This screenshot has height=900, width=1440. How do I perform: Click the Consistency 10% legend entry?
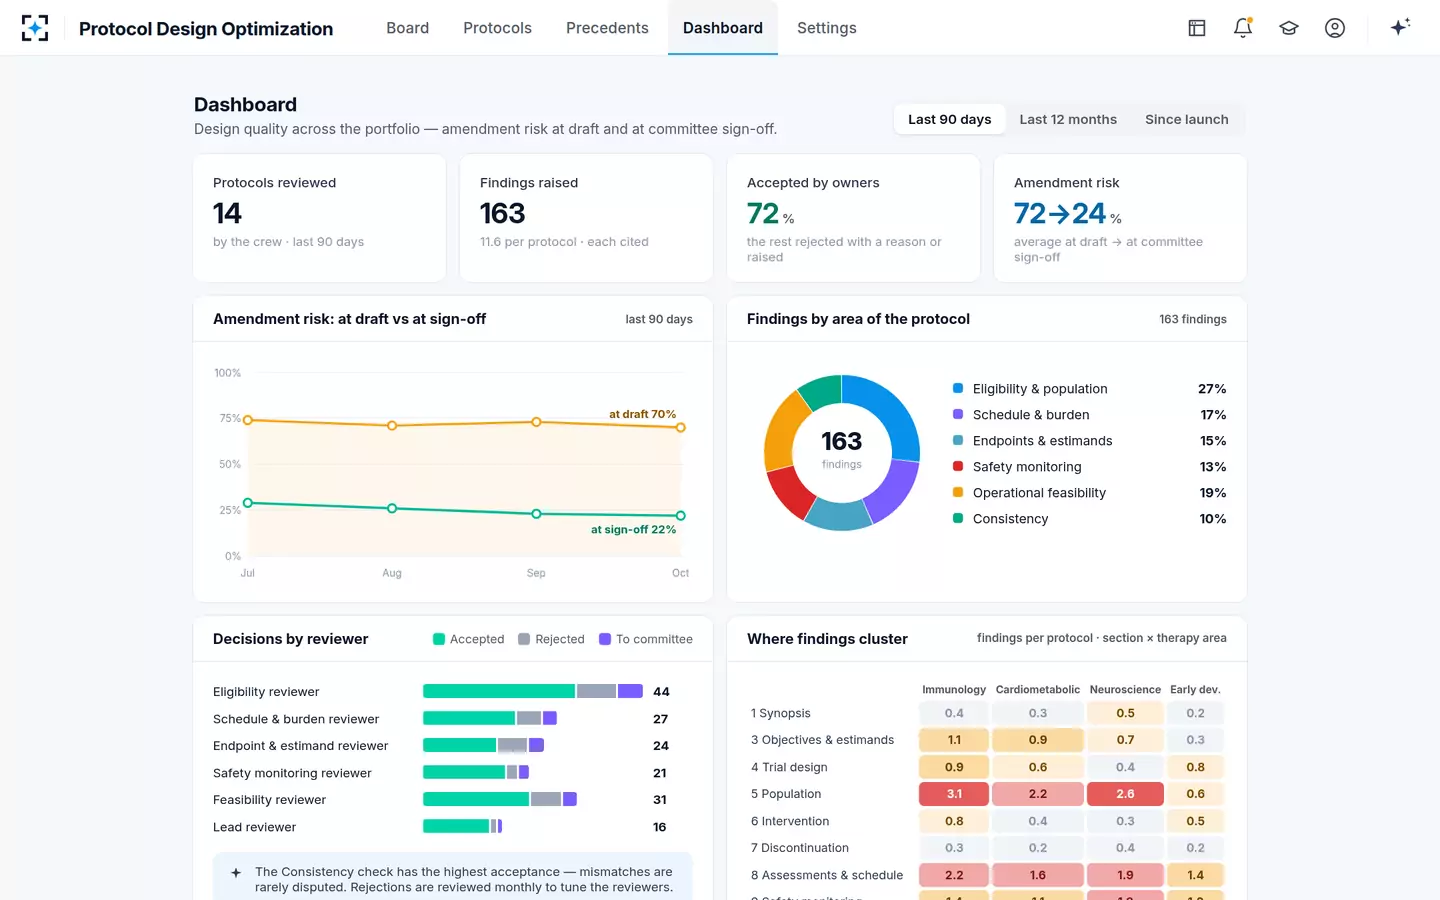(1089, 518)
